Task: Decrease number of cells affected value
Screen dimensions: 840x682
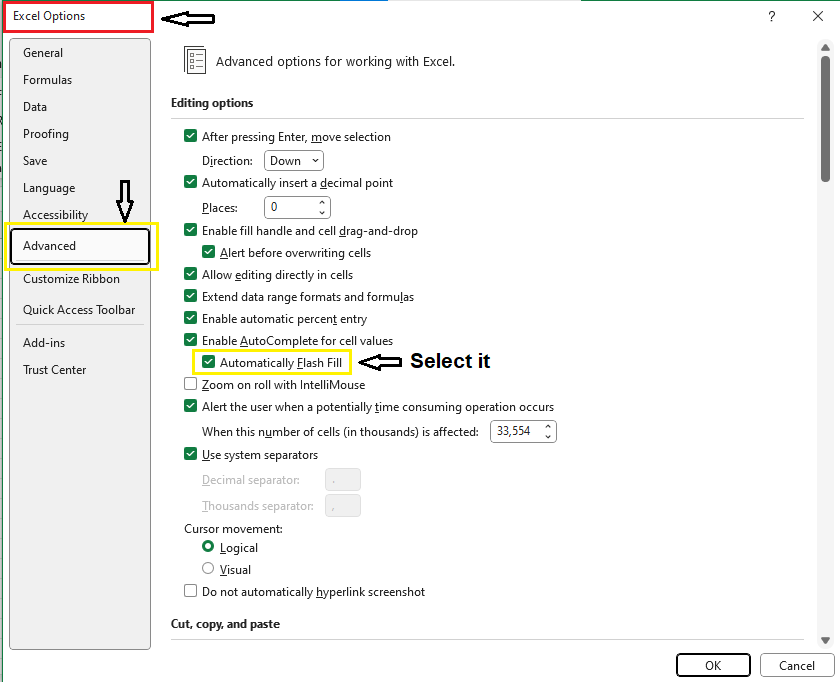Action: point(548,436)
